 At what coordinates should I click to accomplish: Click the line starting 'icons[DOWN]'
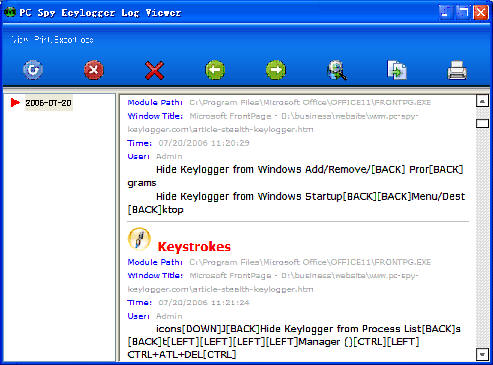(308, 329)
